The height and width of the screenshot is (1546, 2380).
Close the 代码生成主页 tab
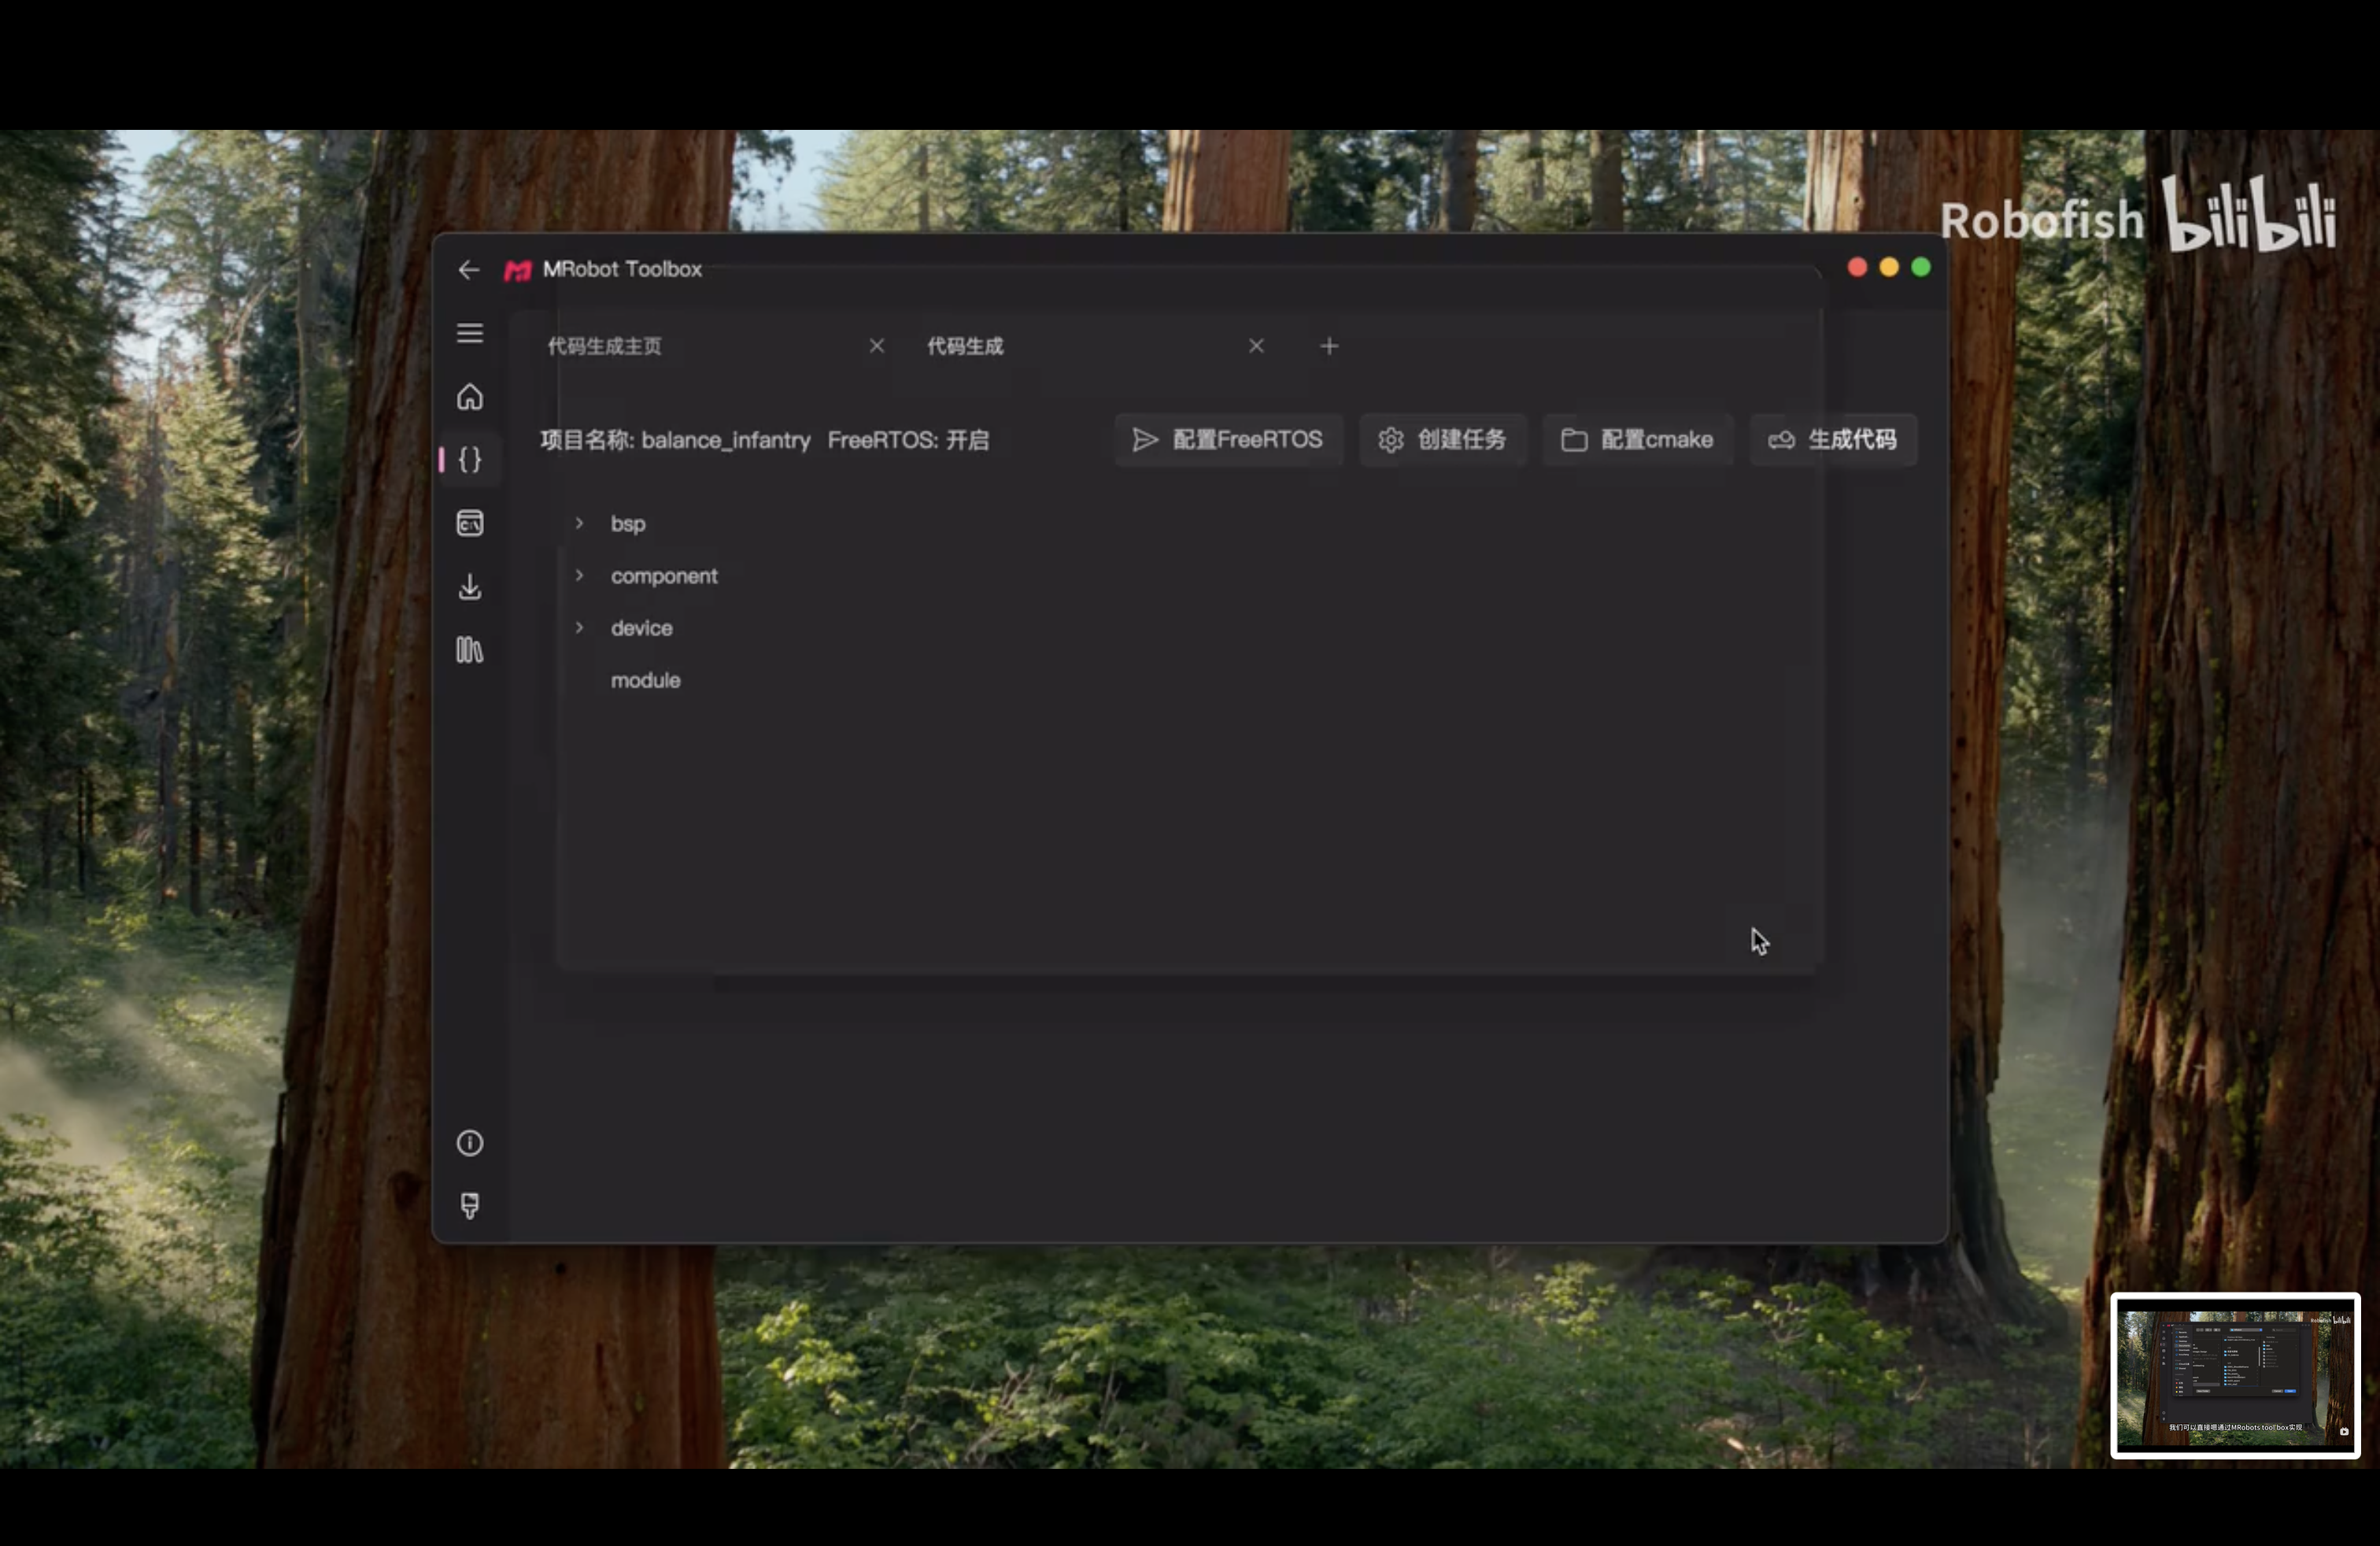877,346
